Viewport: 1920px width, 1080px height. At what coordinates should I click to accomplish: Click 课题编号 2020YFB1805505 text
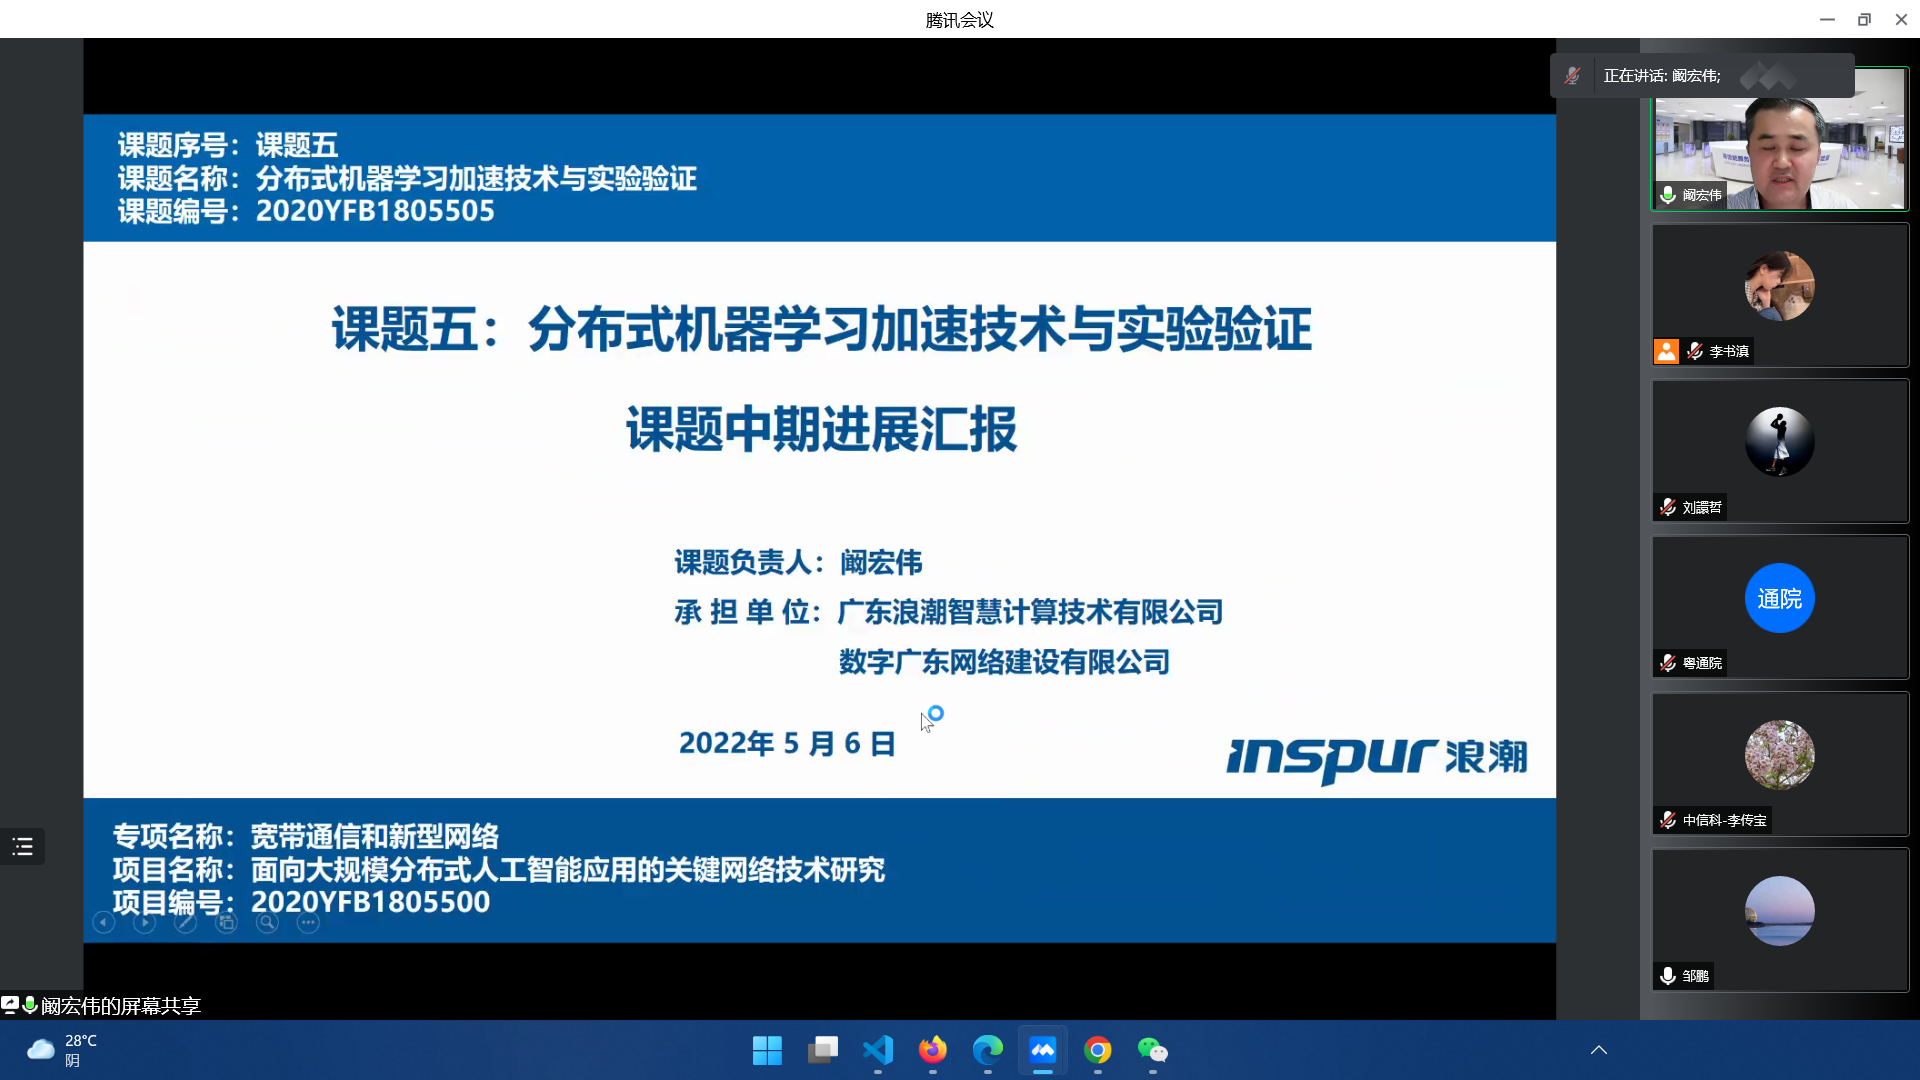click(306, 211)
